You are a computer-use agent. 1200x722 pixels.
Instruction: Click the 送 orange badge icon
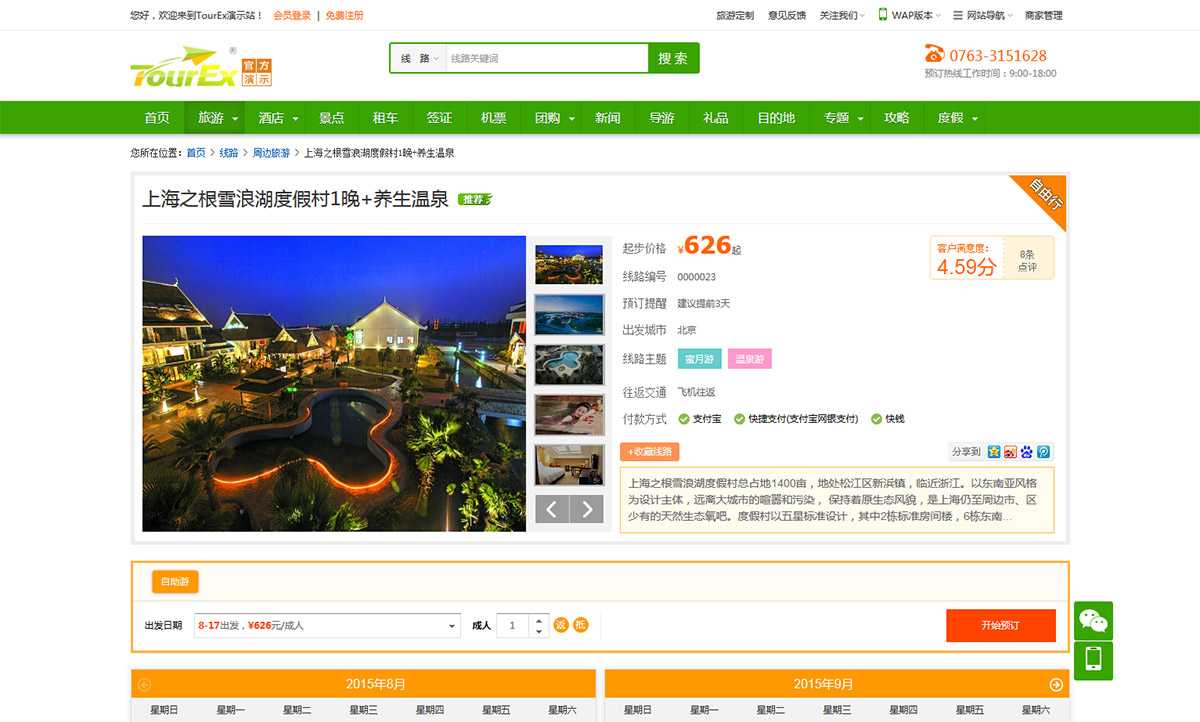click(561, 625)
